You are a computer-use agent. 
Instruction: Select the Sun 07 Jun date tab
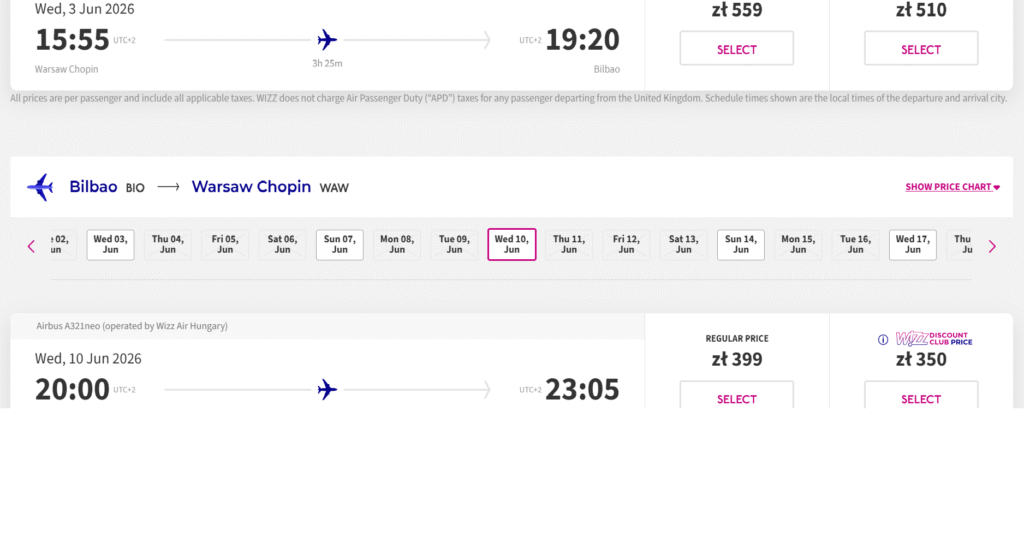(340, 245)
